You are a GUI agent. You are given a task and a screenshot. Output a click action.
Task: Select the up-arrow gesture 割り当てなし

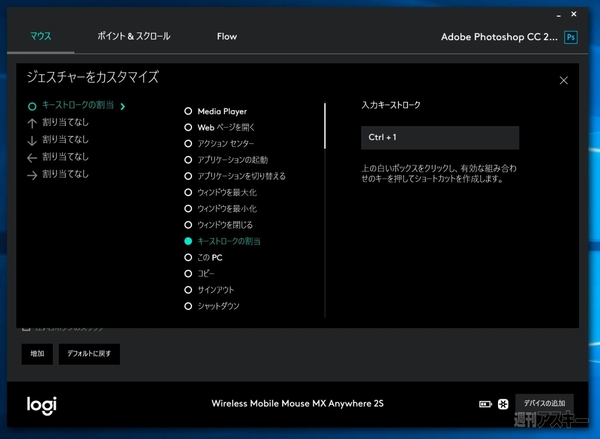tap(58, 122)
